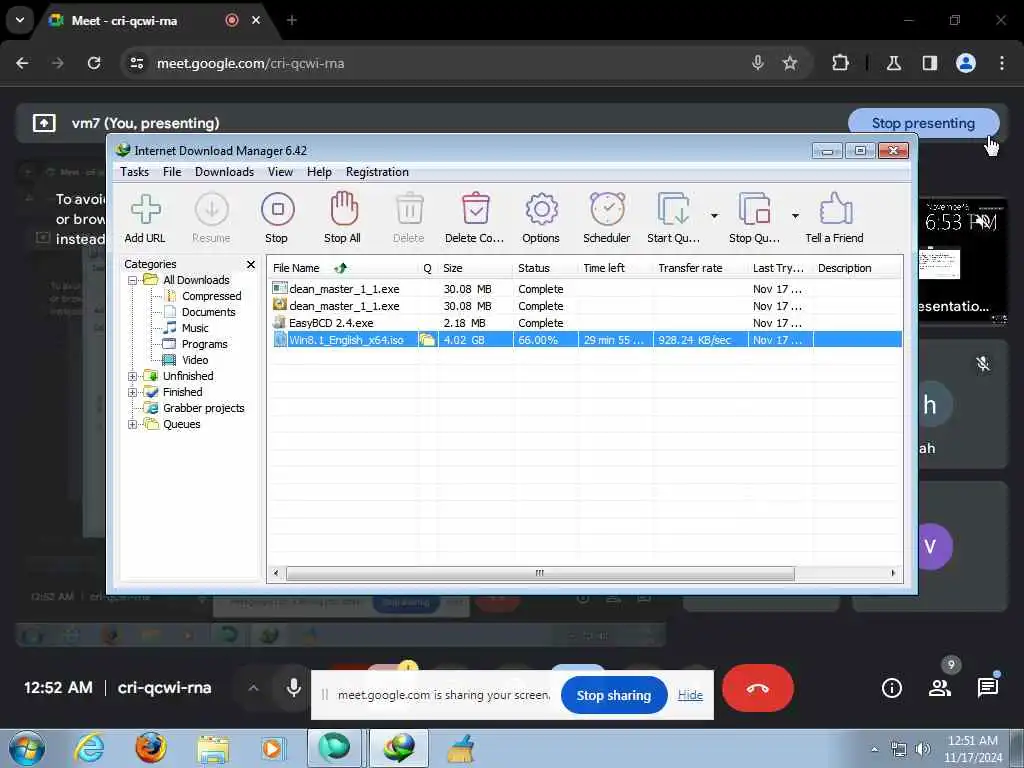Click the grayed Delete trash icon
1024x768 pixels.
409,217
